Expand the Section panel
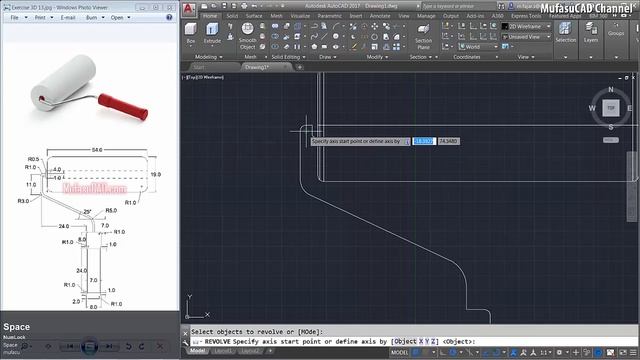 [x=420, y=57]
